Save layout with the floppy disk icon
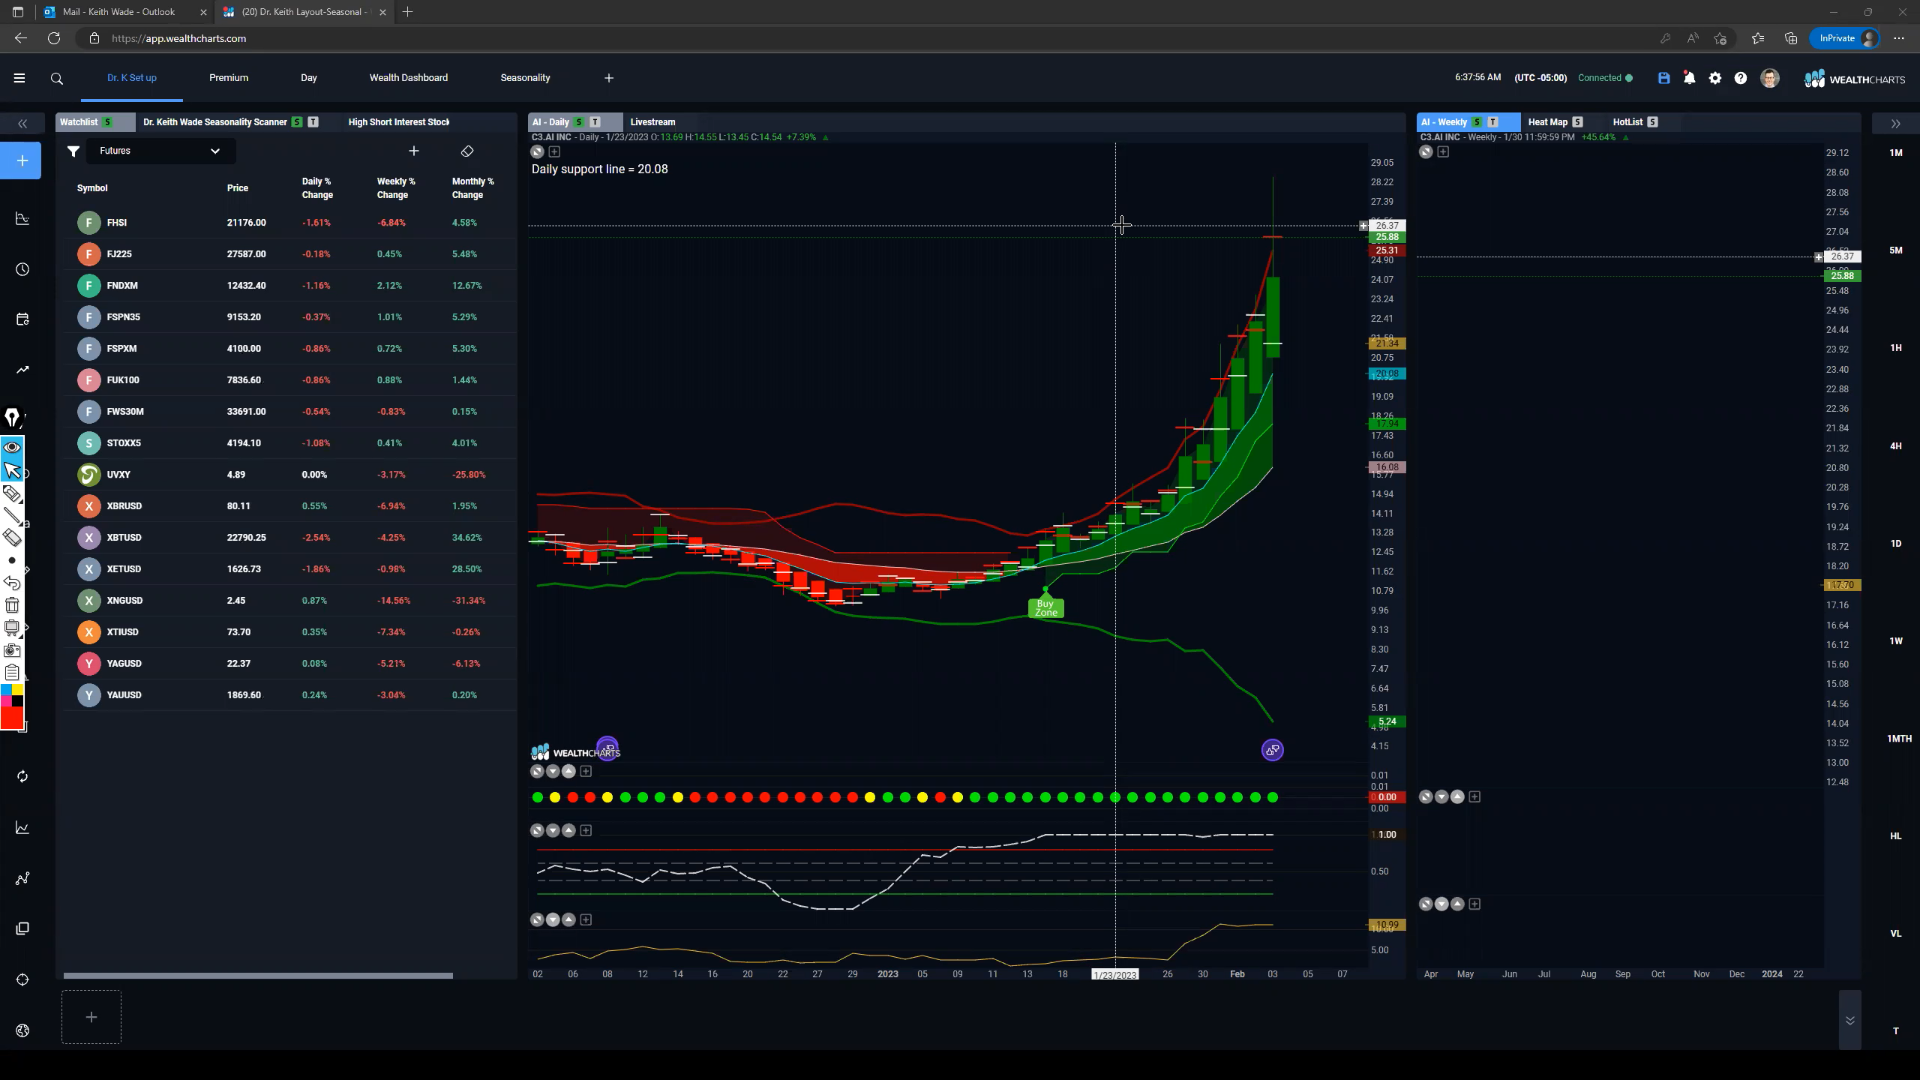The width and height of the screenshot is (1920, 1080). pos(1664,78)
